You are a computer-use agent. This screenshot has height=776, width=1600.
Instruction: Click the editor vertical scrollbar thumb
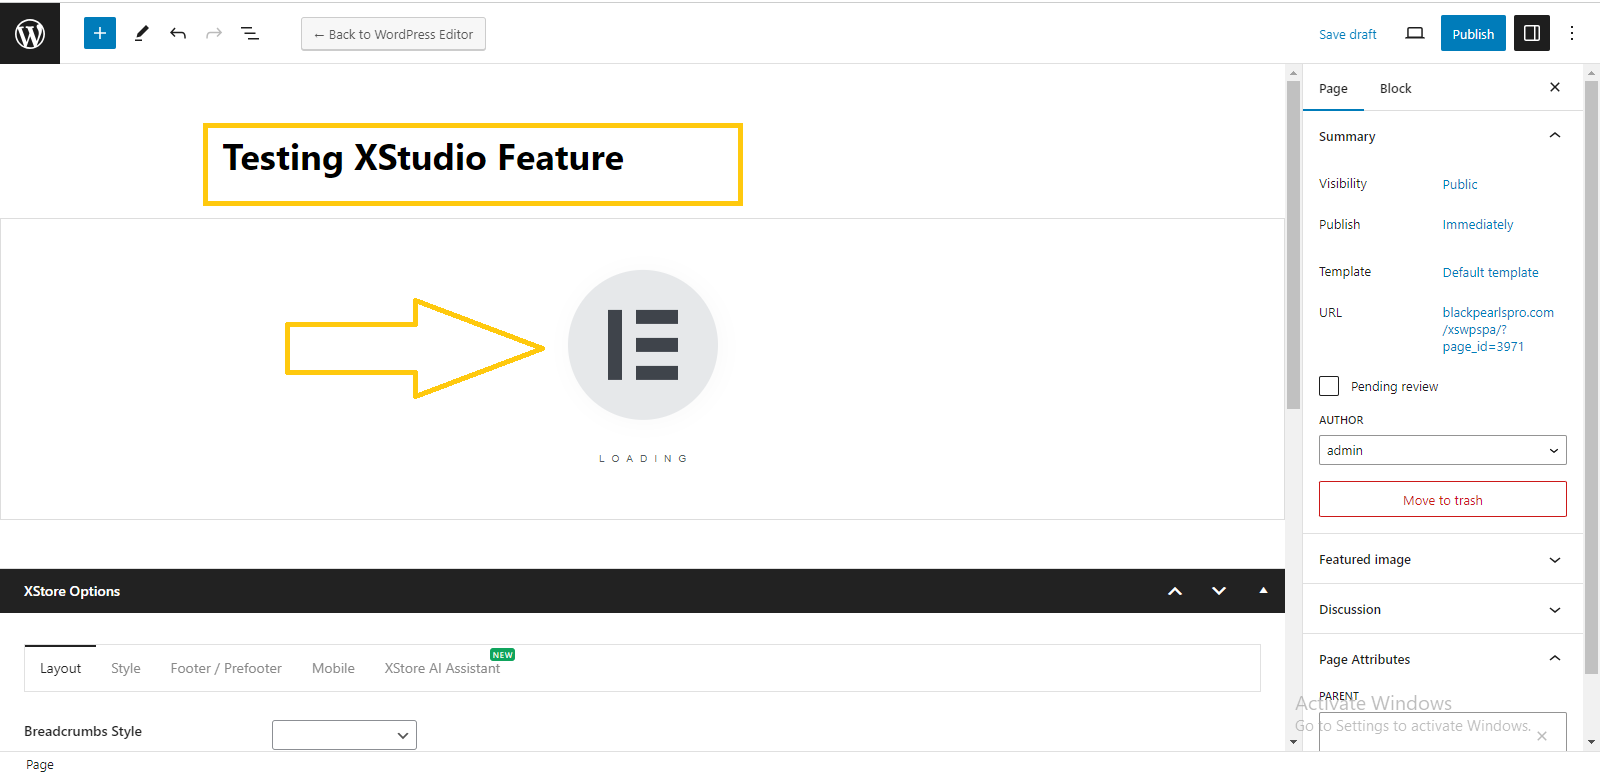point(1293,245)
